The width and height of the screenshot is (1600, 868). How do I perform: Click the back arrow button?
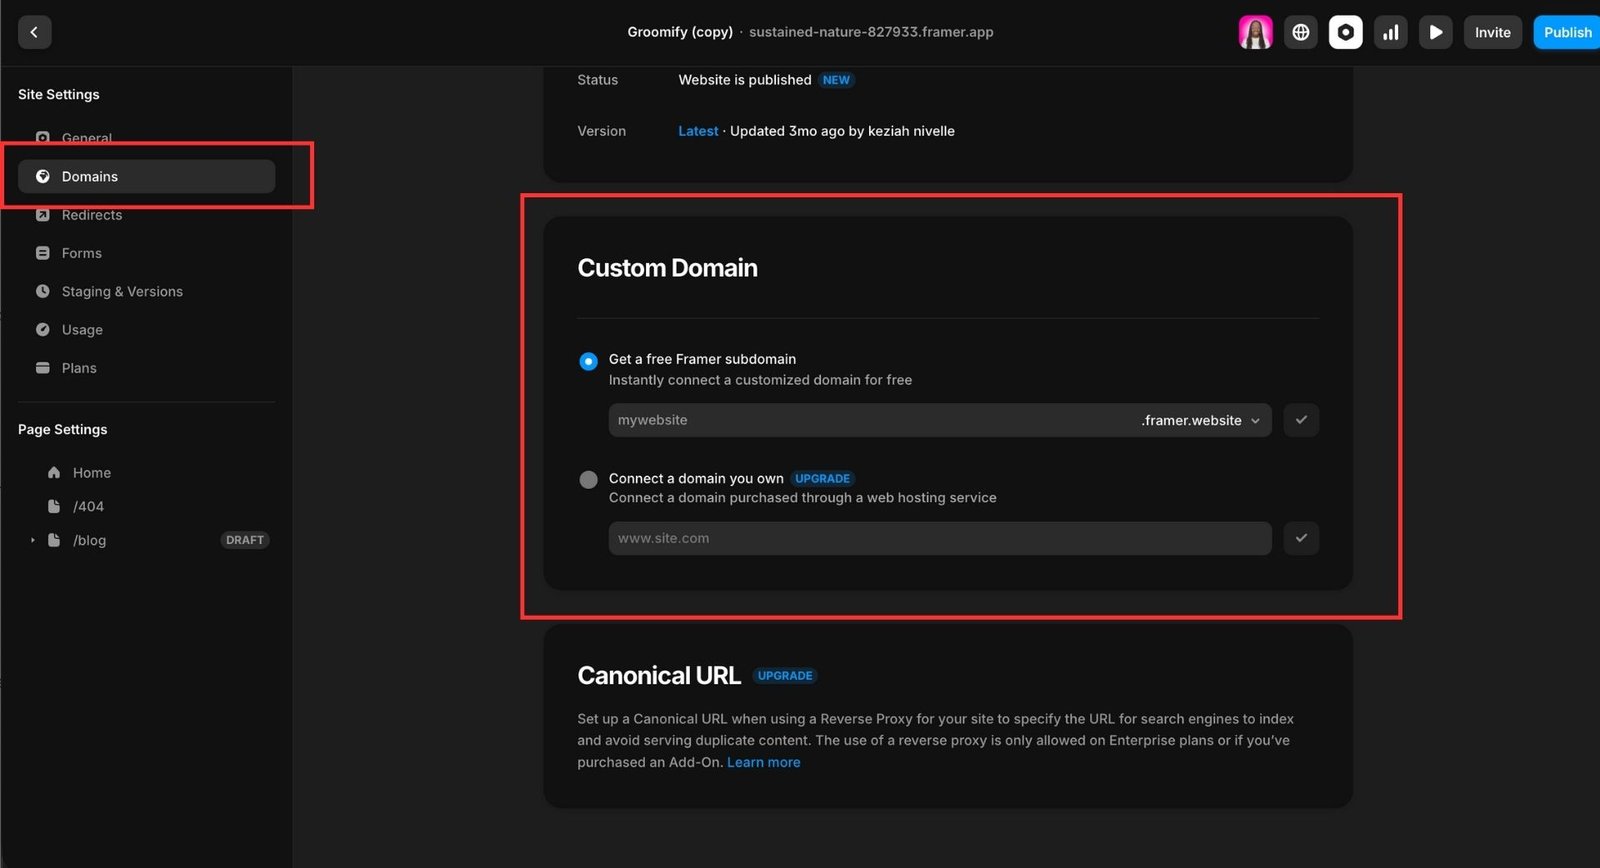[x=34, y=32]
